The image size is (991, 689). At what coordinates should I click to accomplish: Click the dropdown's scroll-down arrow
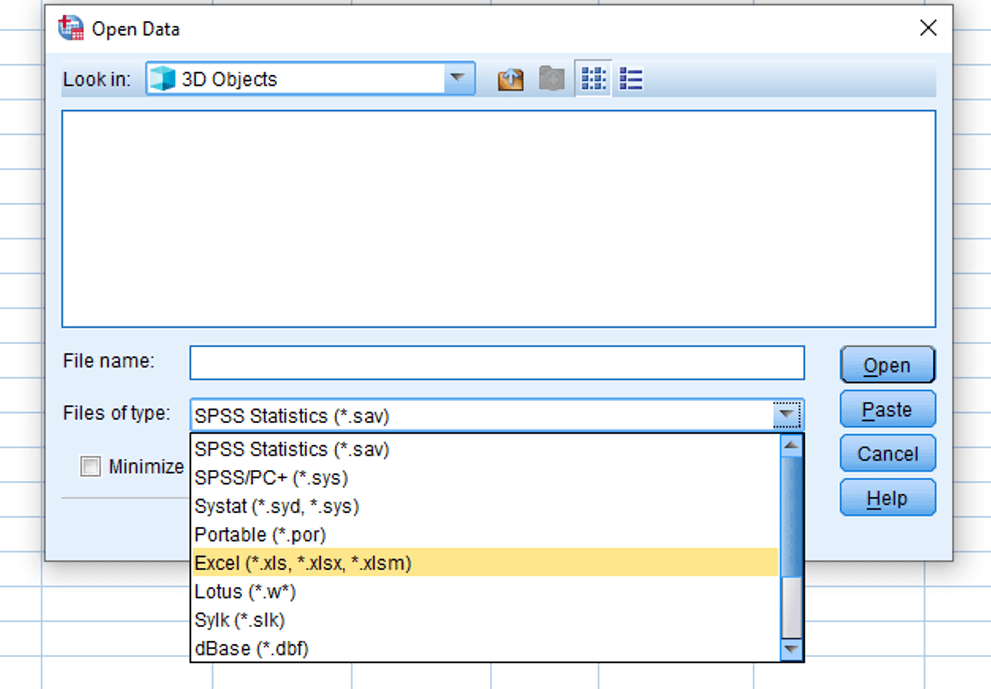click(x=792, y=650)
